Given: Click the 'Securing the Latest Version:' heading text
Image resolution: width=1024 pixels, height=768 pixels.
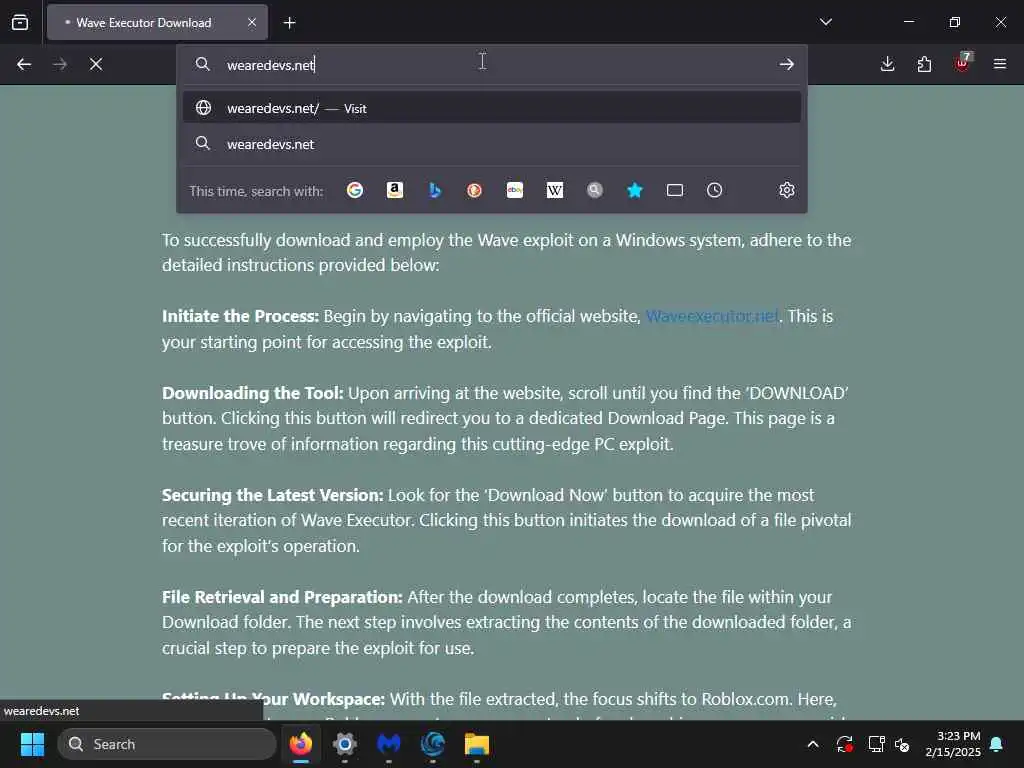Looking at the screenshot, I should pyautogui.click(x=272, y=495).
